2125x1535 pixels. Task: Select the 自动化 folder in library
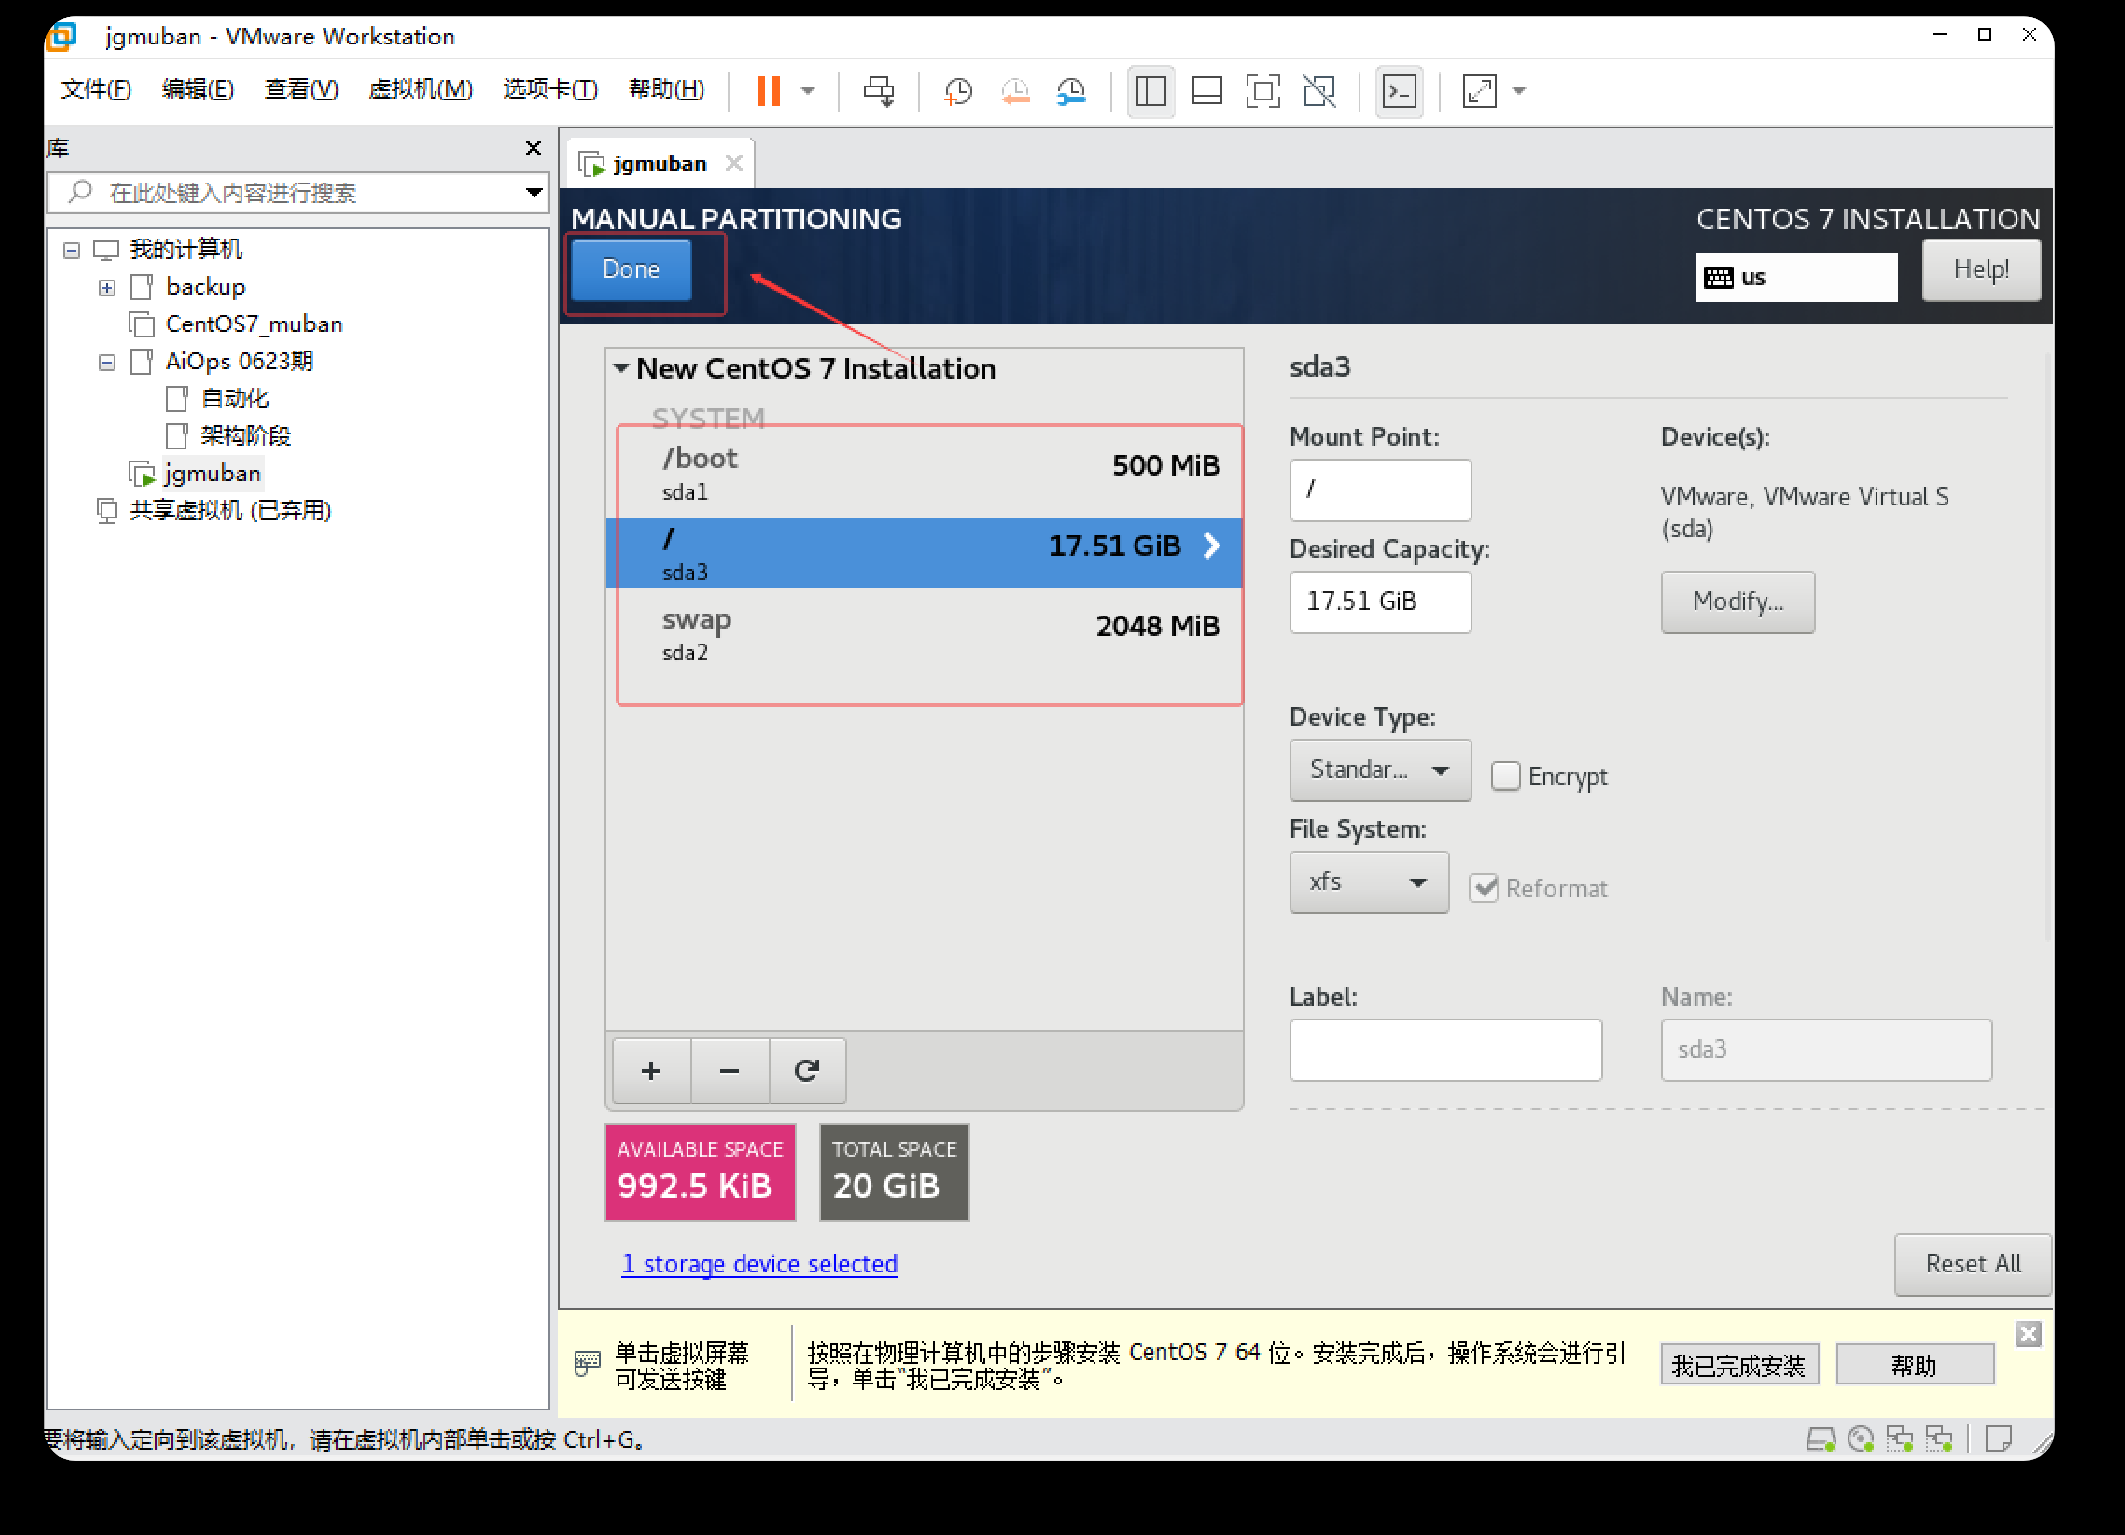tap(217, 398)
